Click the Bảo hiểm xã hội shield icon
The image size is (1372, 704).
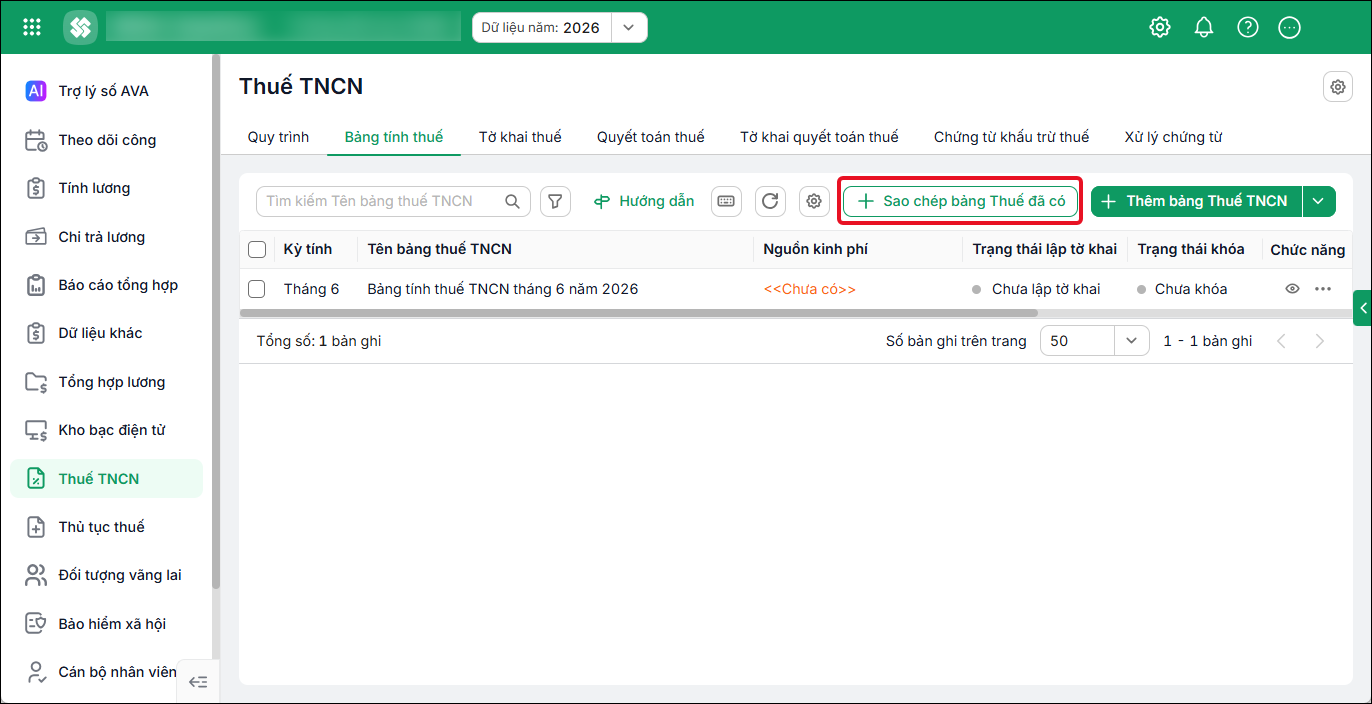click(36, 624)
